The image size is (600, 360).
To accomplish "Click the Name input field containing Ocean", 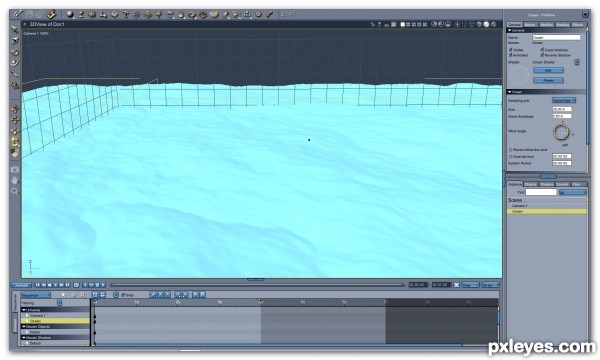I will coord(556,37).
